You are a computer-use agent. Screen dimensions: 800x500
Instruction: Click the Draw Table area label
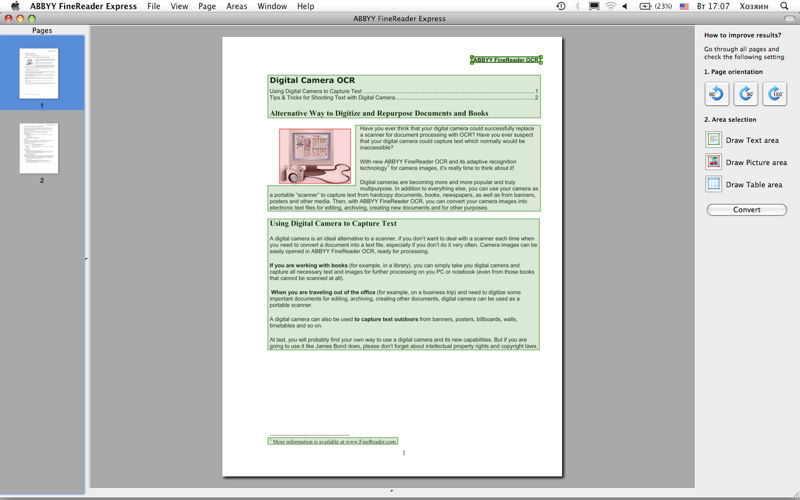coord(754,185)
